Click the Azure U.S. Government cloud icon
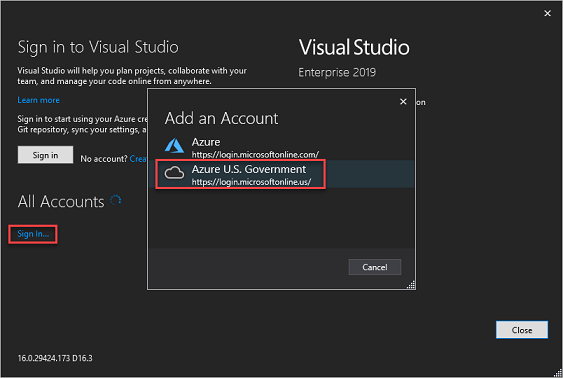The width and height of the screenshot is (563, 378). [x=174, y=173]
